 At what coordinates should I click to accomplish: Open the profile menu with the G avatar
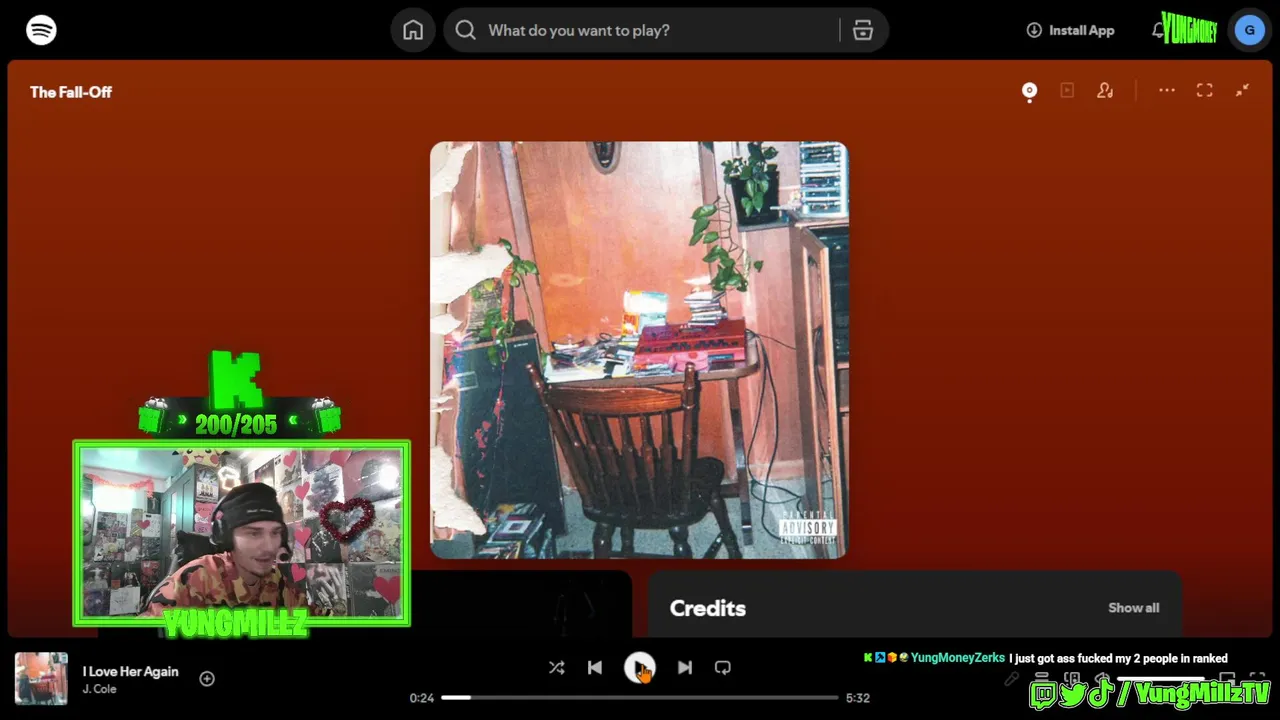click(x=1249, y=30)
